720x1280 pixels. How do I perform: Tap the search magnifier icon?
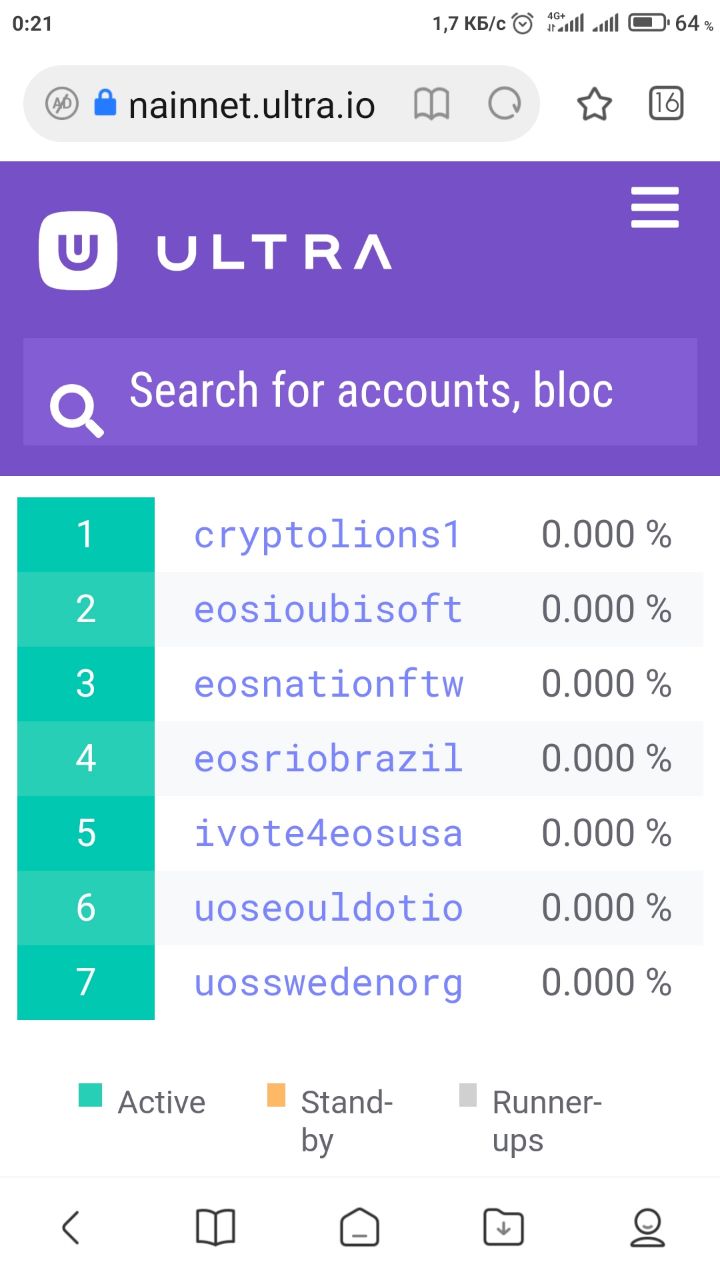click(x=77, y=410)
